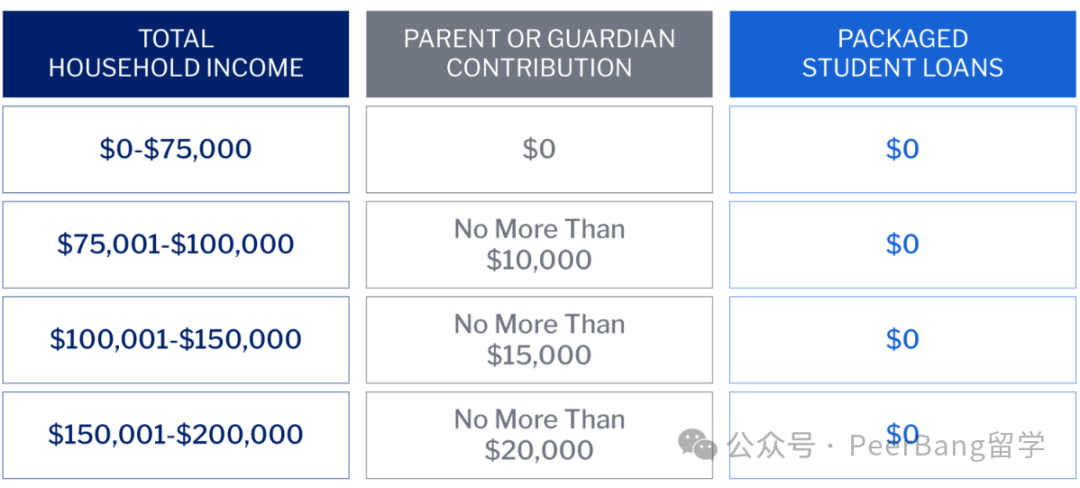Select the Total Household Income header

tap(176, 54)
